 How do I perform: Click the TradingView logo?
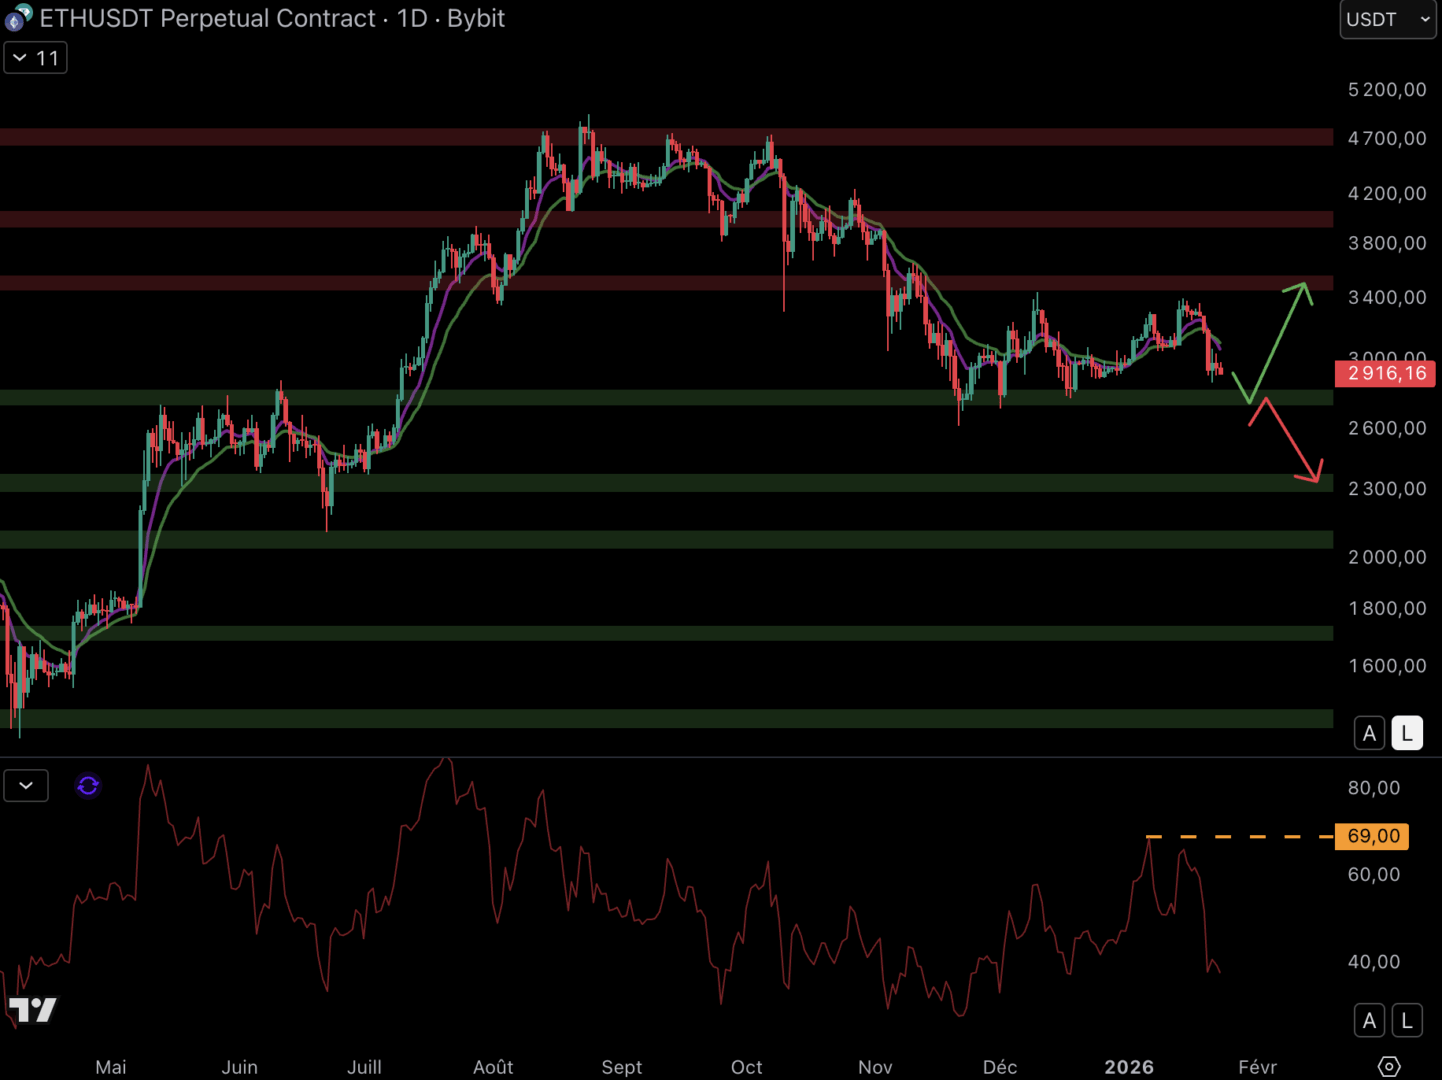click(33, 1010)
